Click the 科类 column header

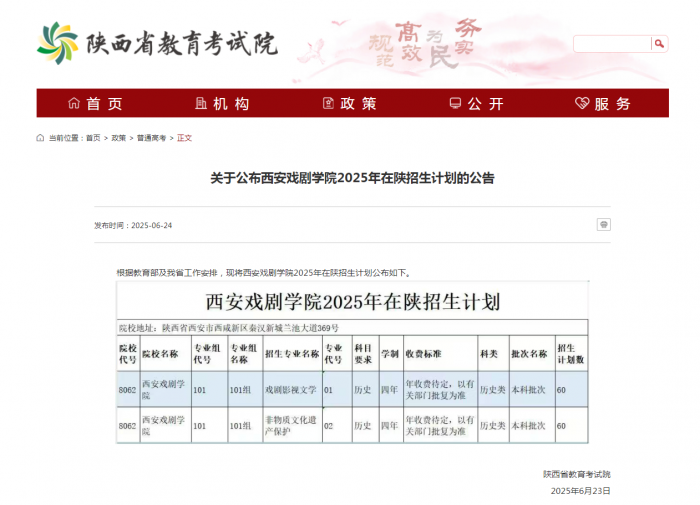(x=493, y=354)
